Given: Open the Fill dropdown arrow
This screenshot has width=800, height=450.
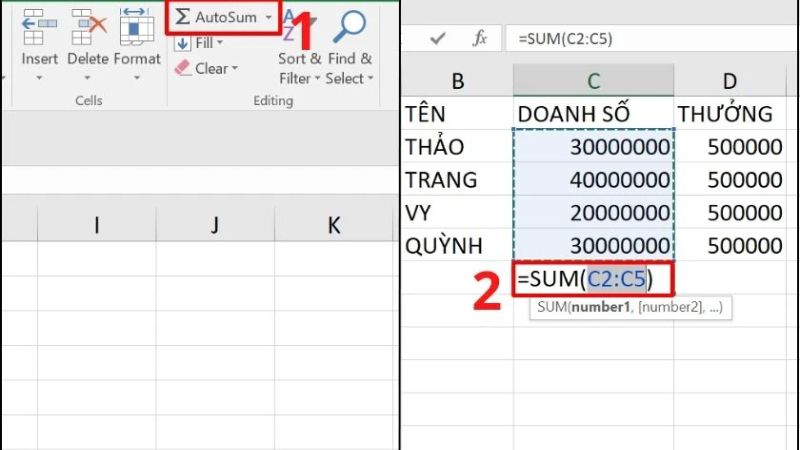Looking at the screenshot, I should tap(220, 43).
